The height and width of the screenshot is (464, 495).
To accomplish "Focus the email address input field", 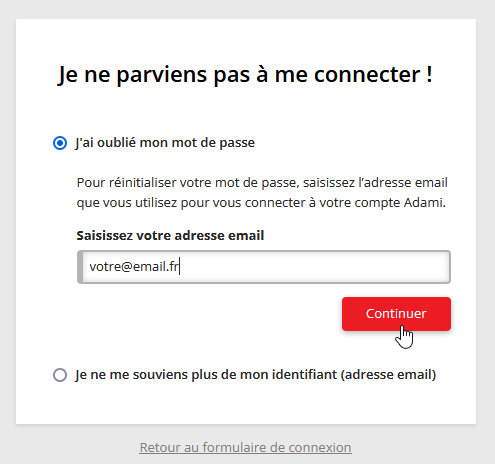I will click(x=264, y=267).
